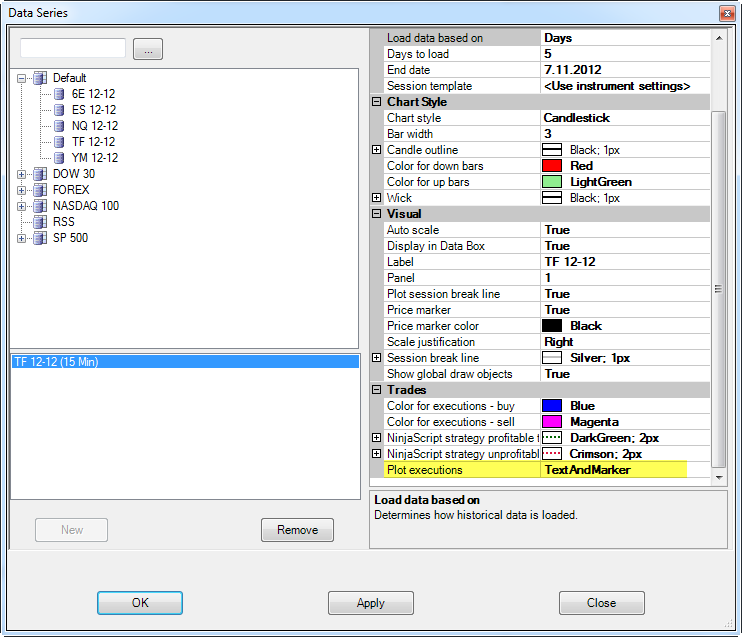Click the FOREX list icon
This screenshot has height=637, width=742.
40,190
